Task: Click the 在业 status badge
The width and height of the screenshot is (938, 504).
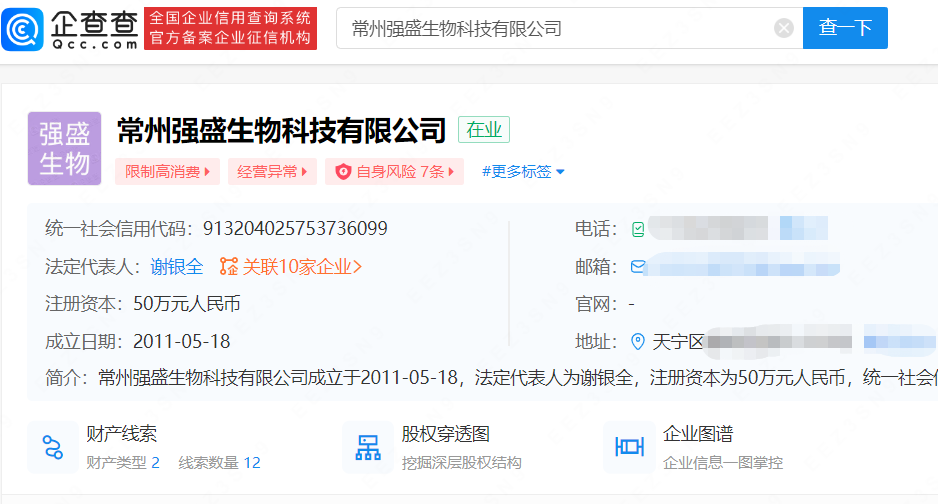Action: (484, 129)
